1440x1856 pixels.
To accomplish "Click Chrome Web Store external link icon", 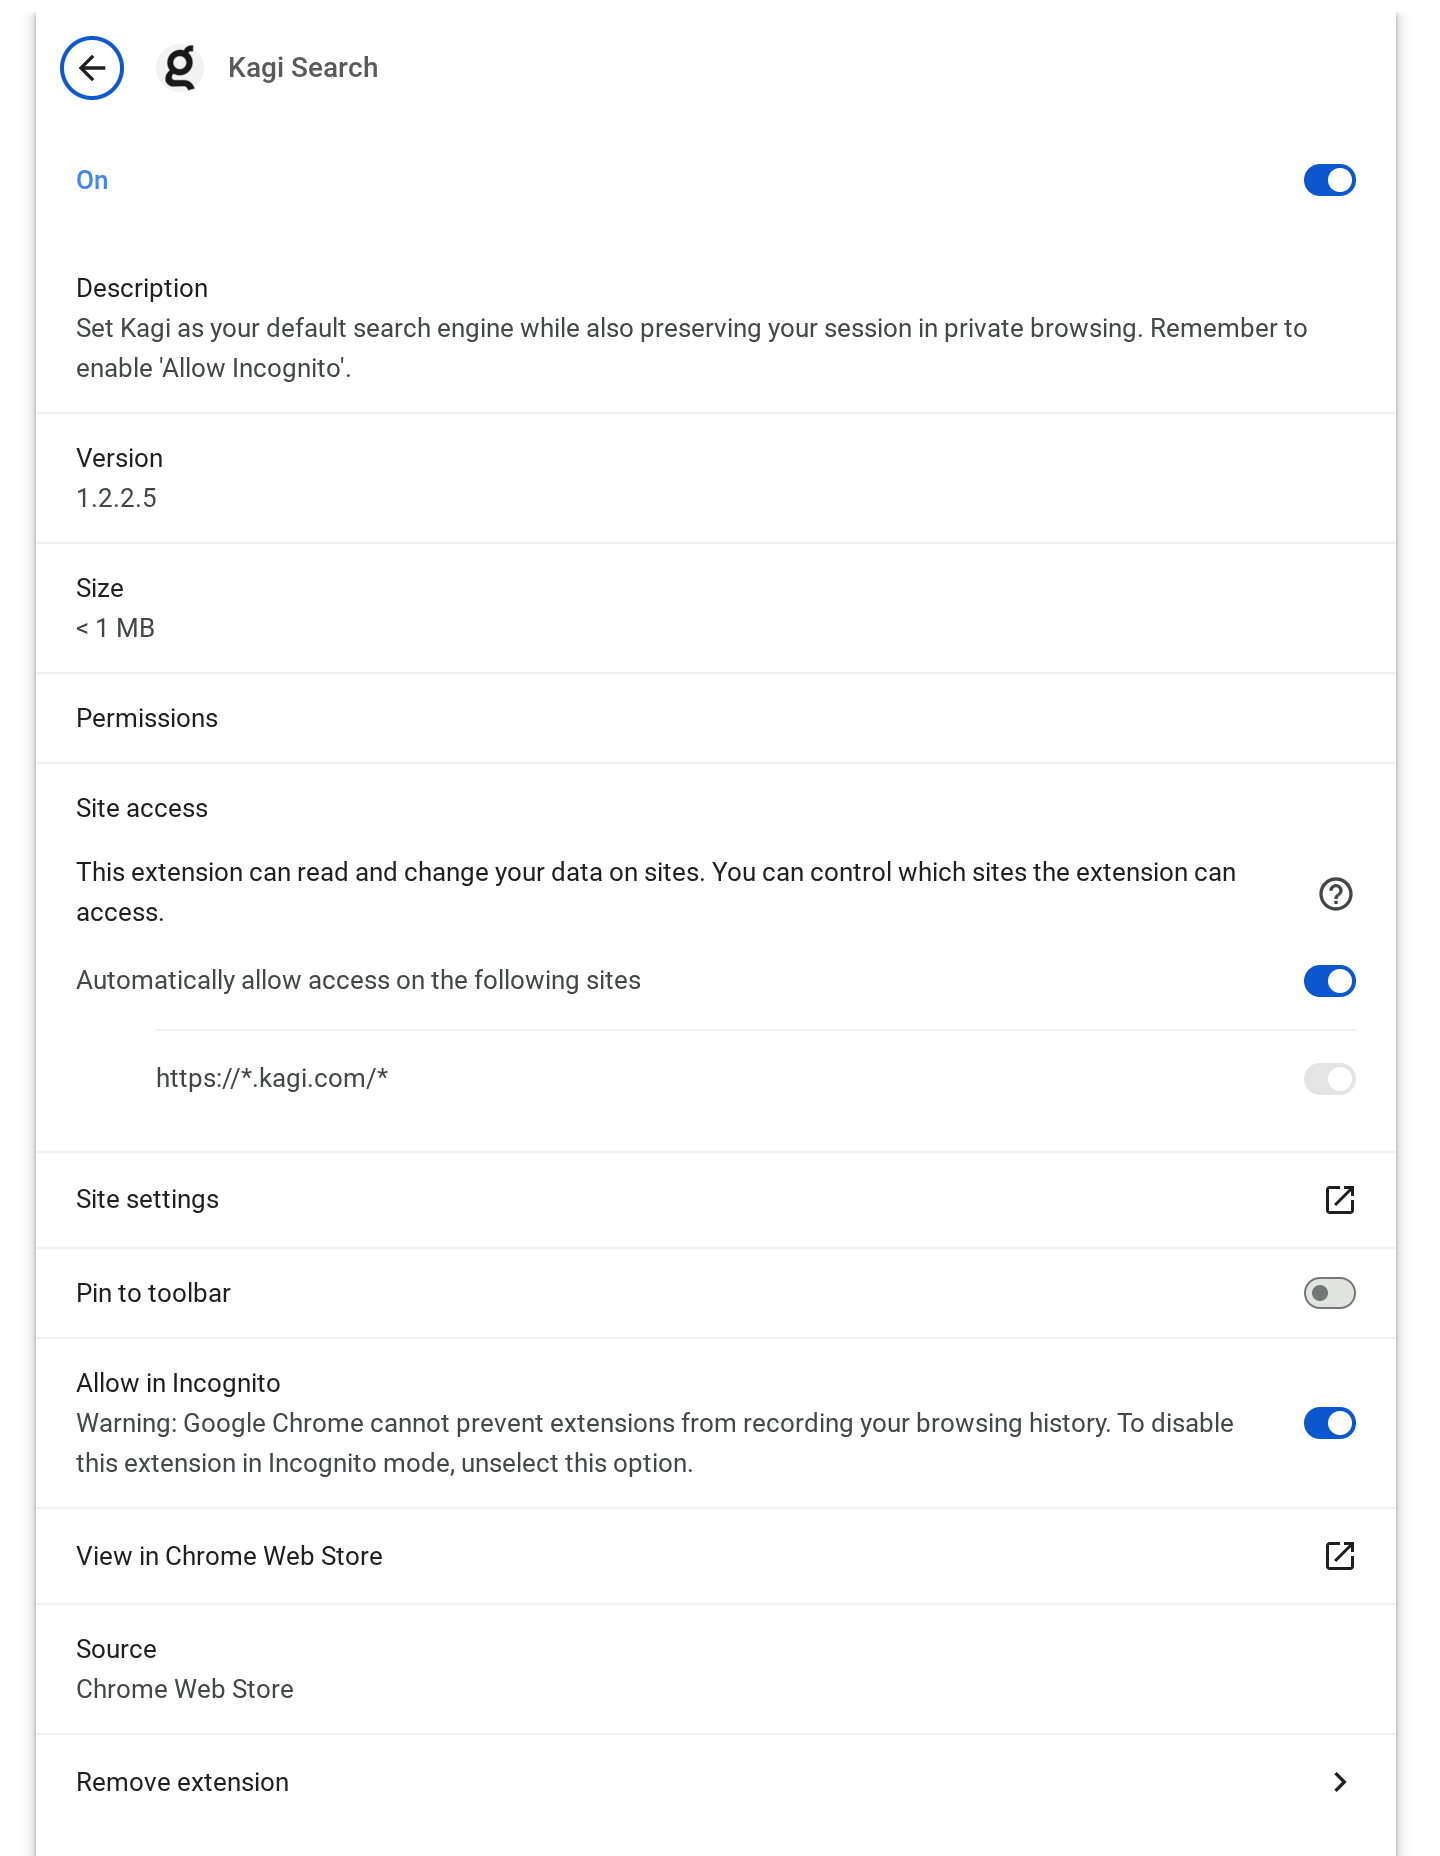I will (x=1339, y=1556).
